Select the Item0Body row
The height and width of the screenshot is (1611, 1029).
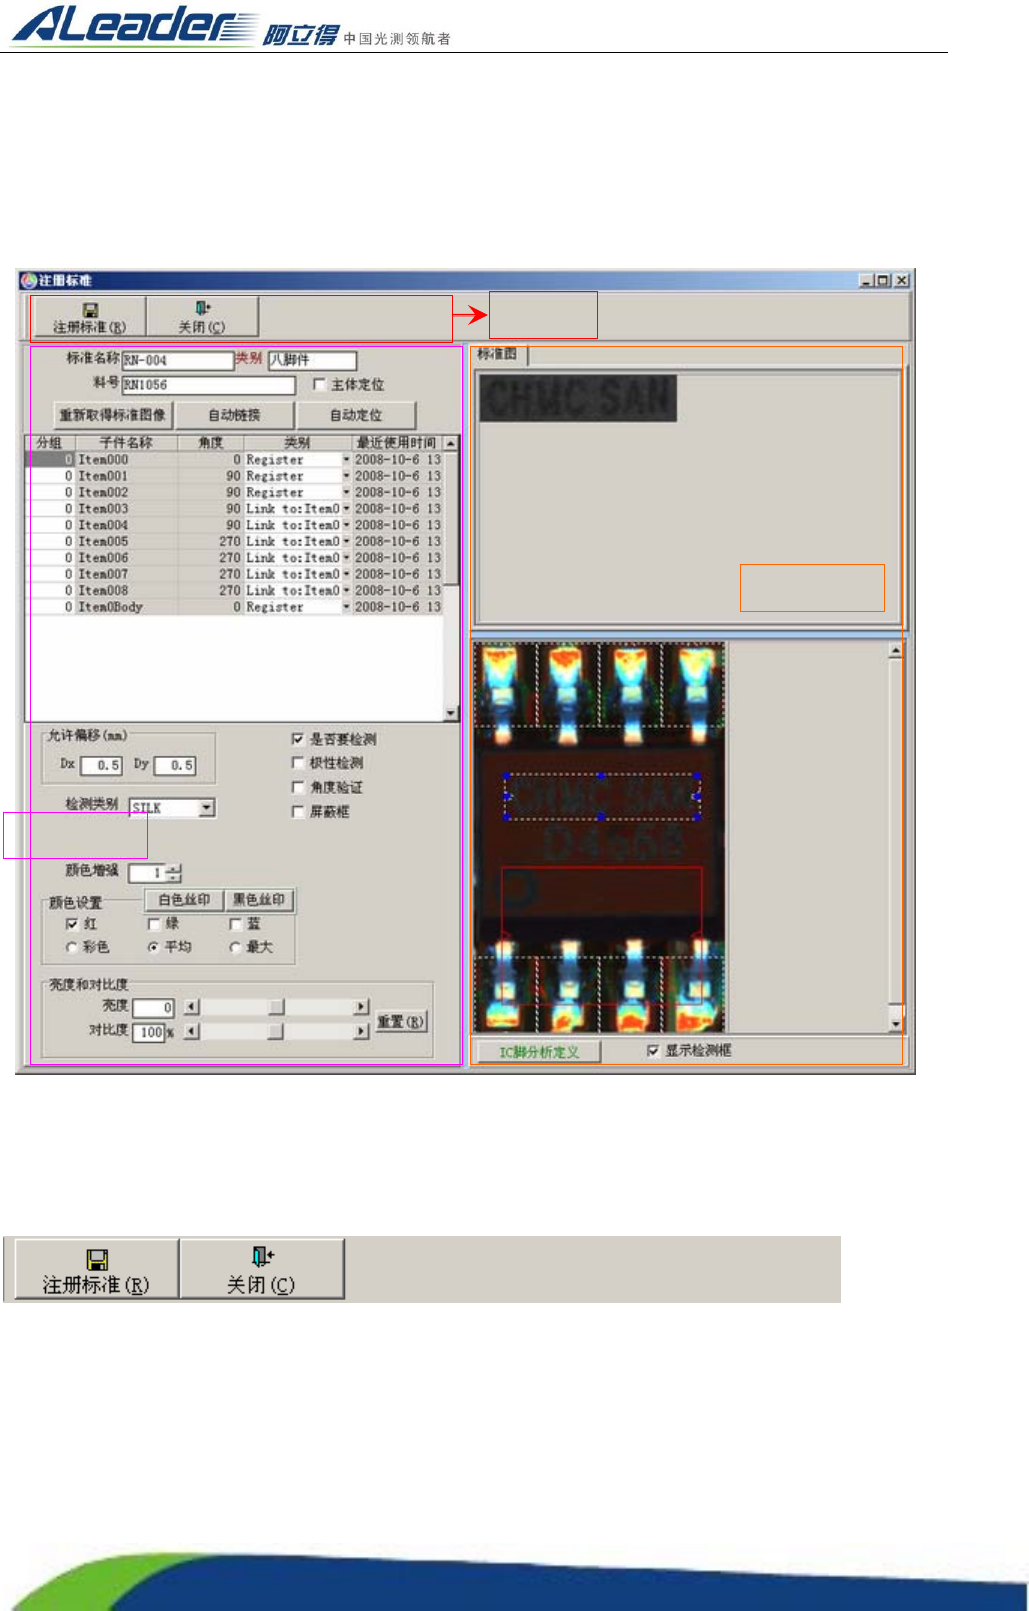point(235,607)
